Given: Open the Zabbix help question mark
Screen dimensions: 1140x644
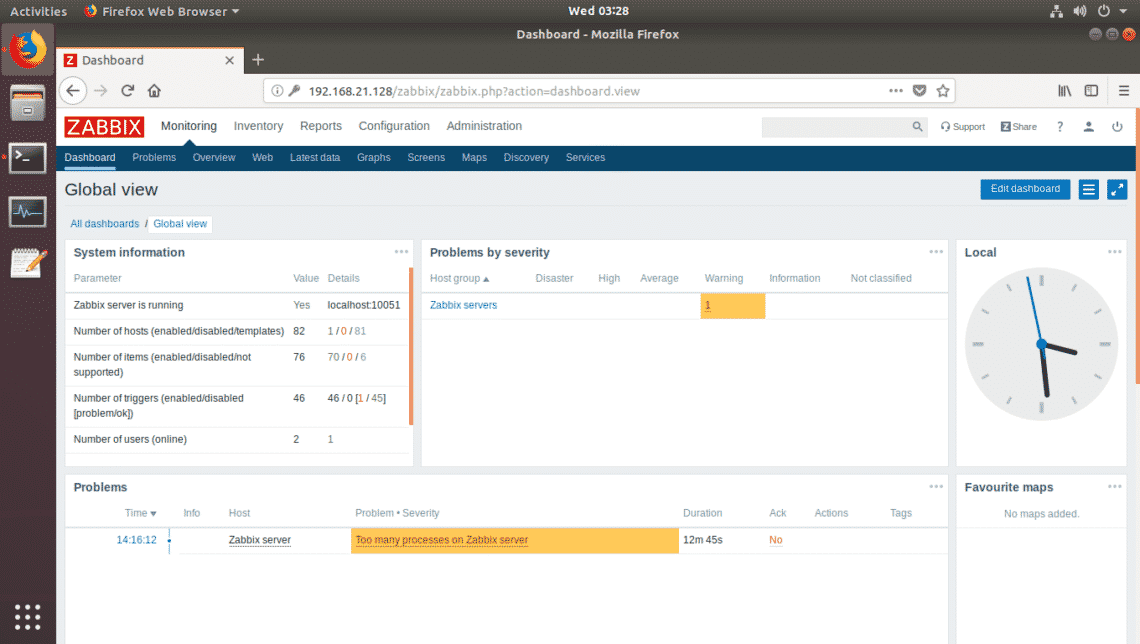Looking at the screenshot, I should [1060, 126].
